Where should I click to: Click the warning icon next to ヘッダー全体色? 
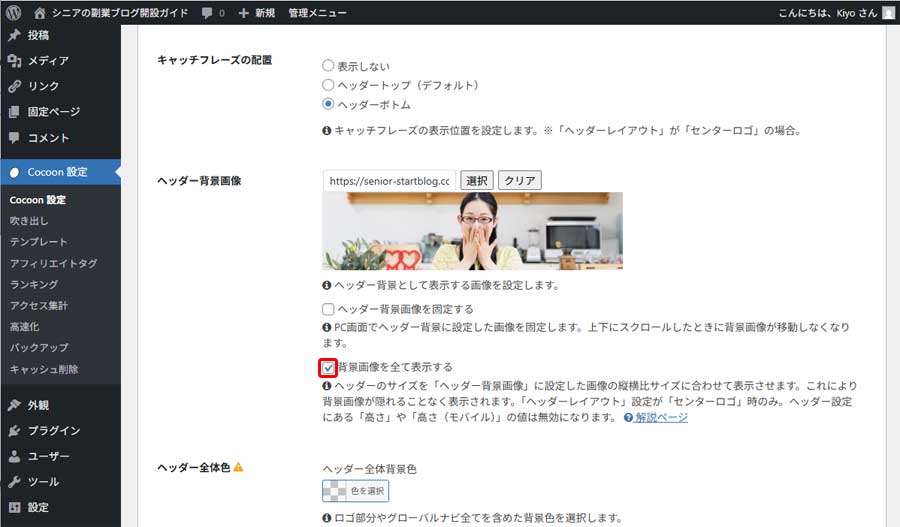pyautogui.click(x=238, y=467)
